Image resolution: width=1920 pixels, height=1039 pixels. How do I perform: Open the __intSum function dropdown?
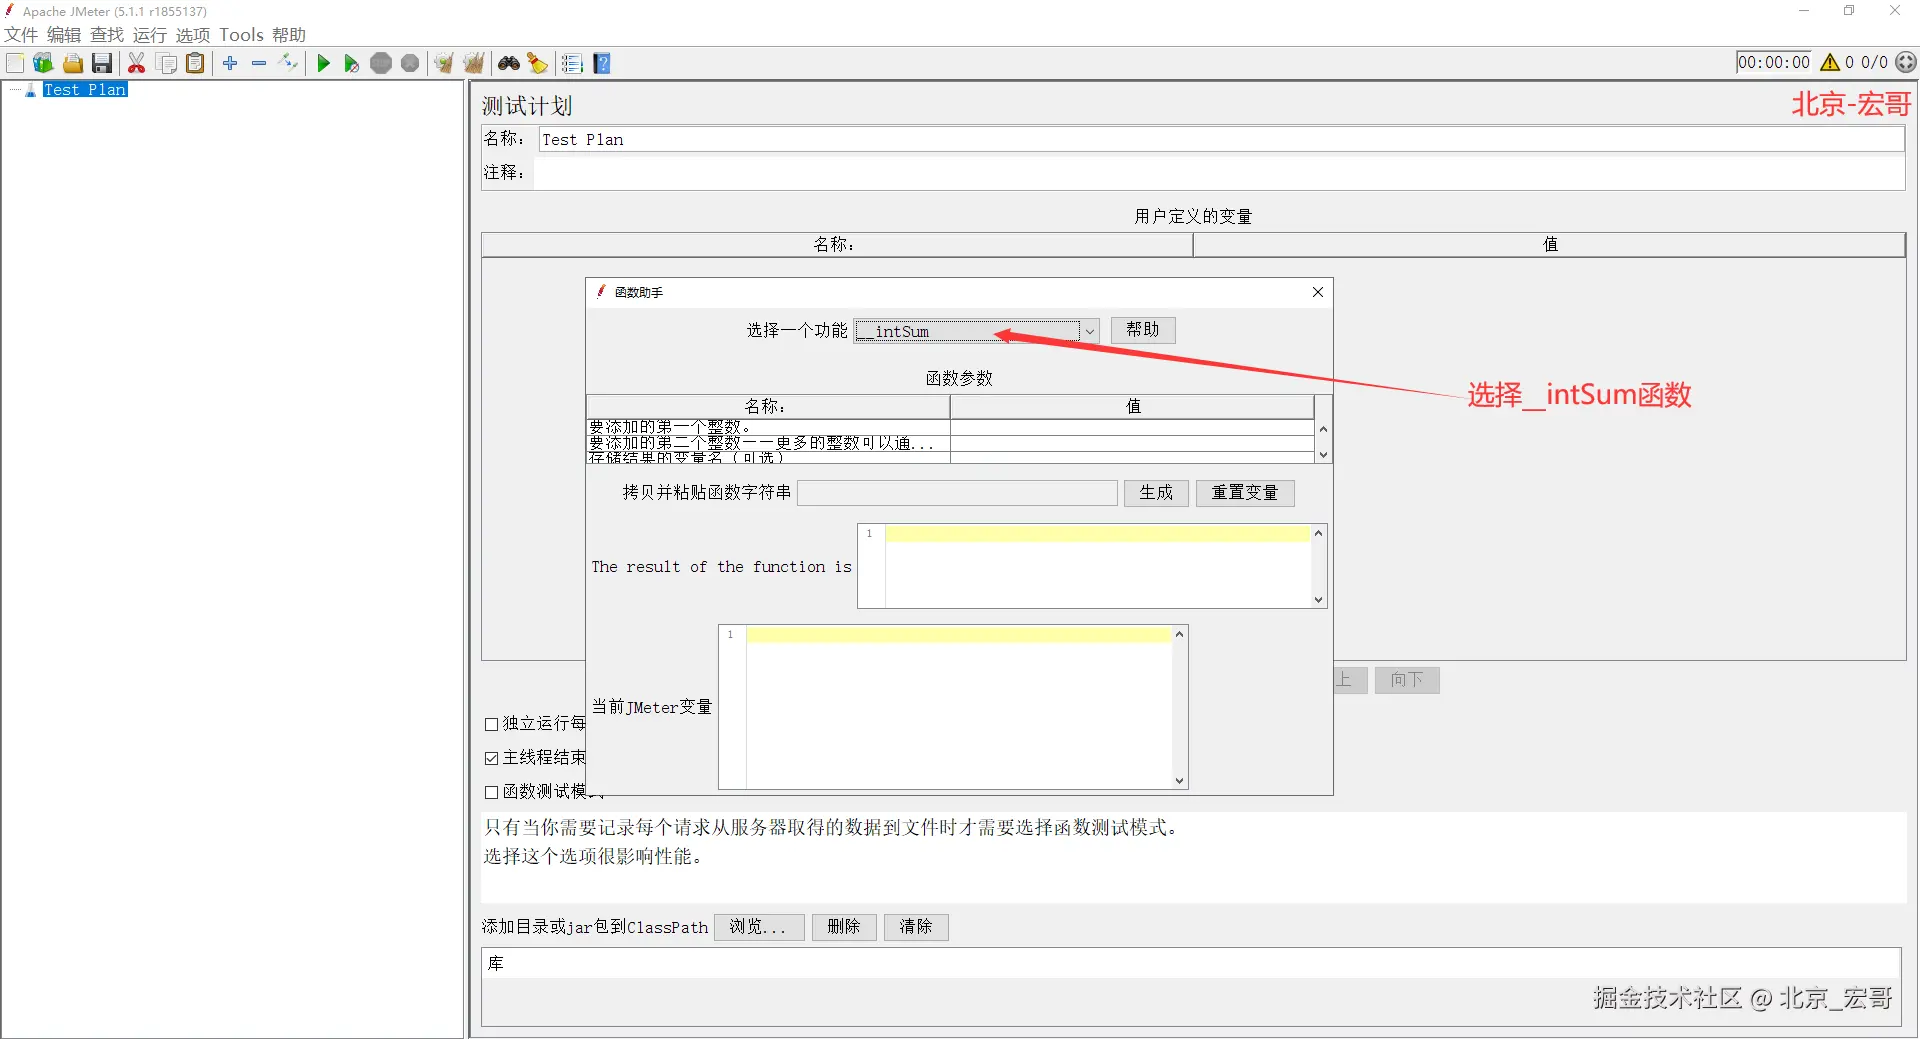point(977,331)
